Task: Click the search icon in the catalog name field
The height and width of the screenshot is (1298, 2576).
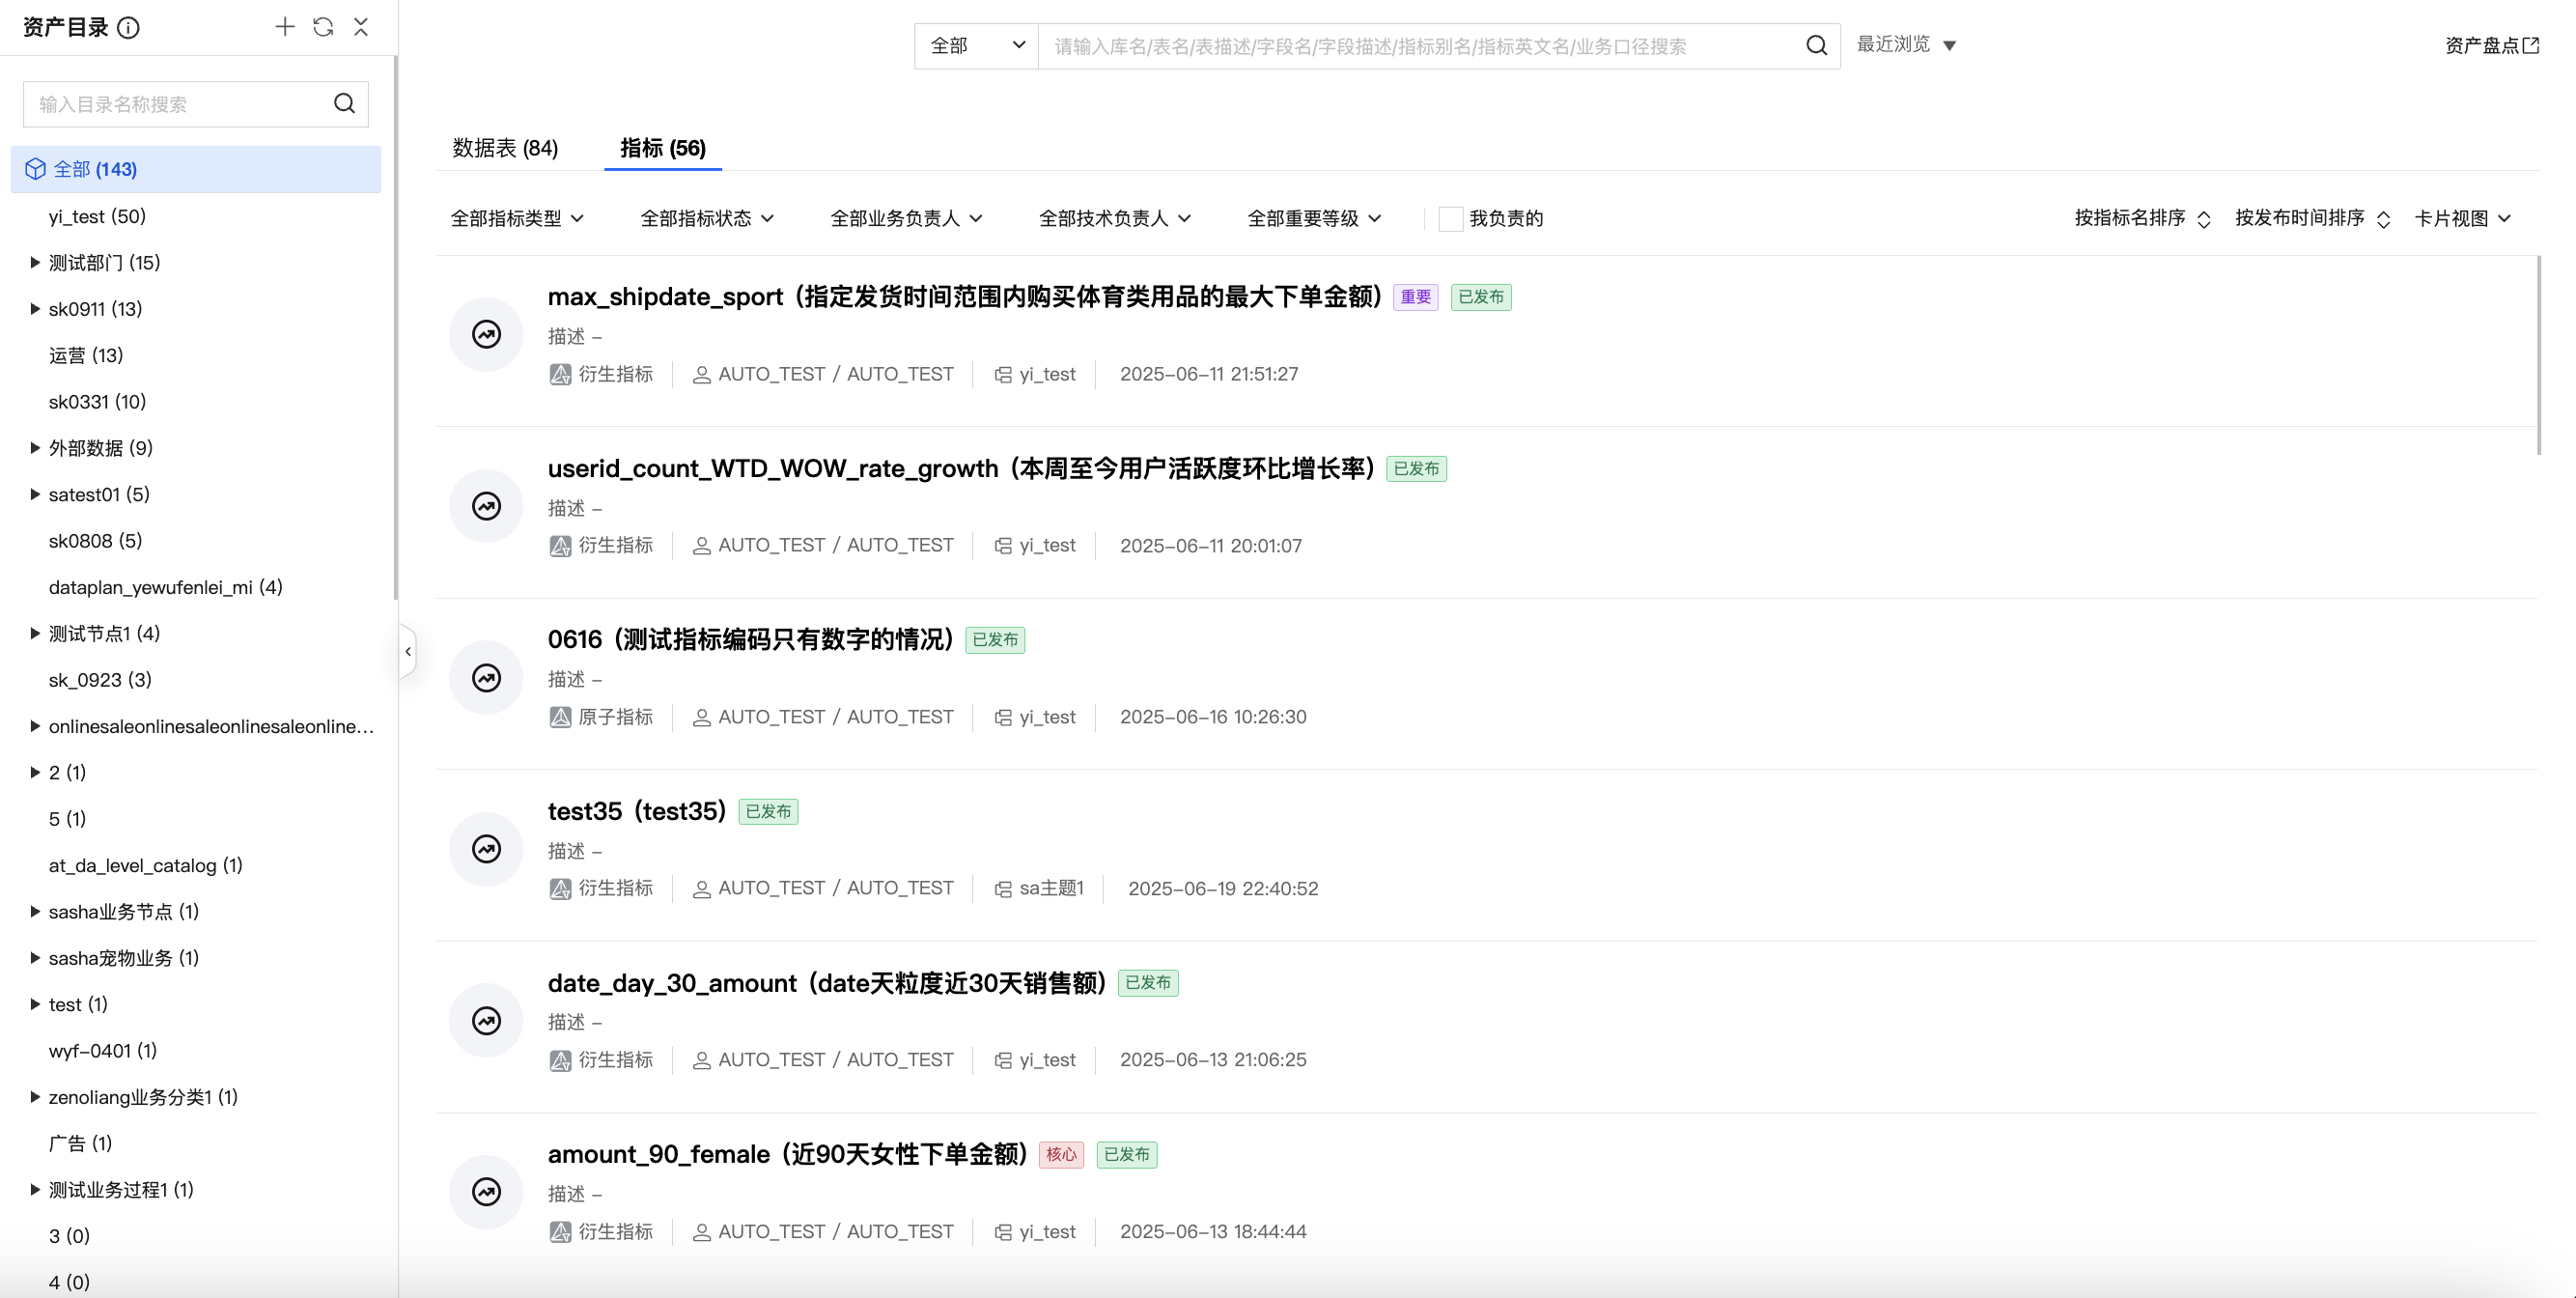Action: [344, 104]
